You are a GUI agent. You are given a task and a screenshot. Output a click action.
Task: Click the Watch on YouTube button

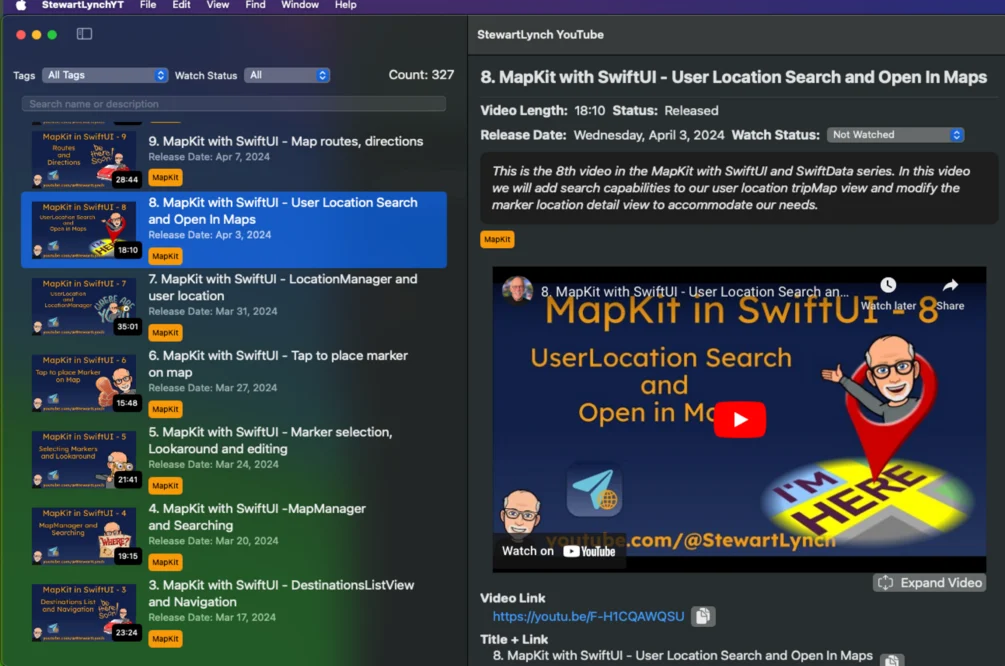pos(559,551)
